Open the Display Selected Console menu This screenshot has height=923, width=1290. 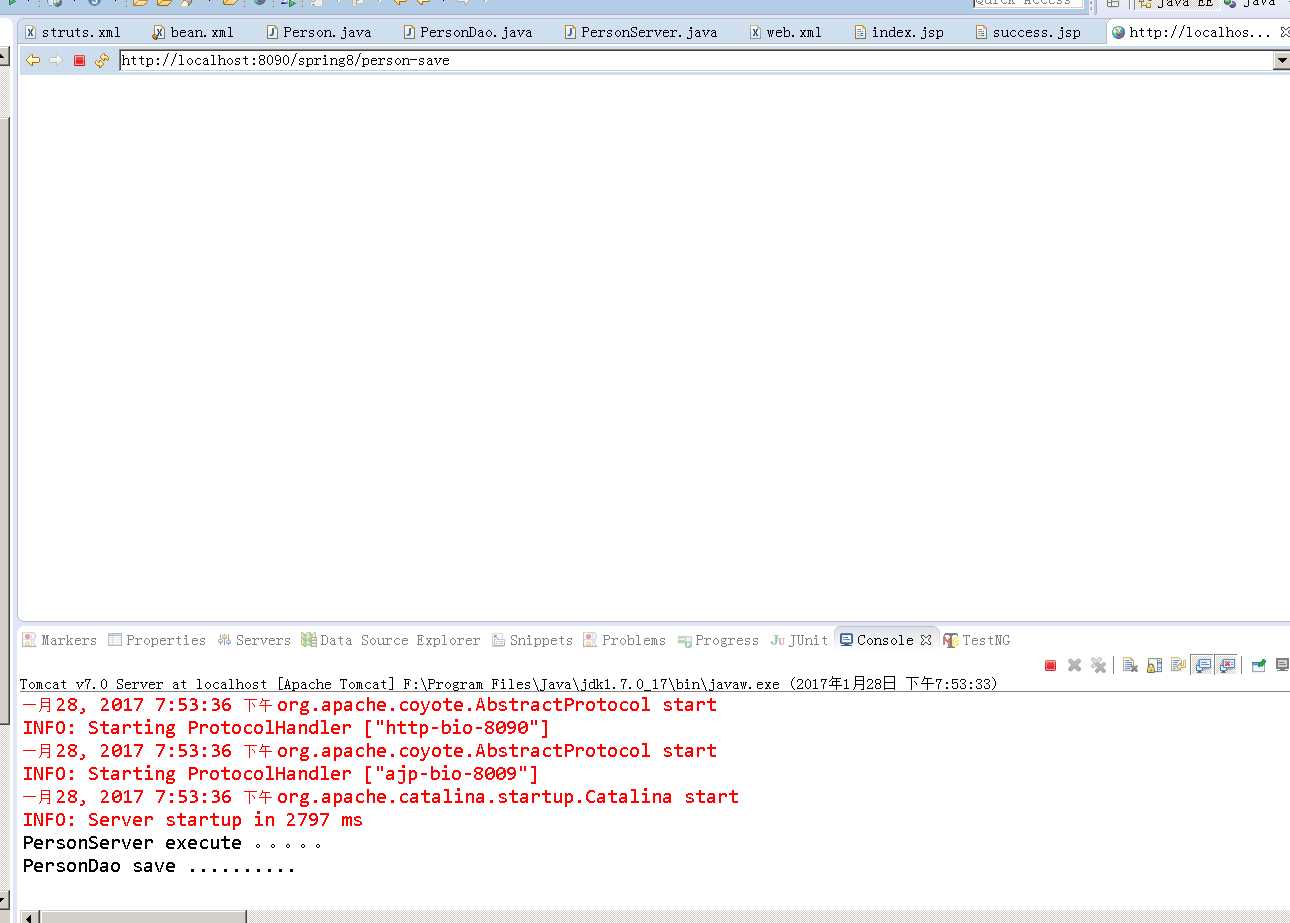tap(1282, 665)
